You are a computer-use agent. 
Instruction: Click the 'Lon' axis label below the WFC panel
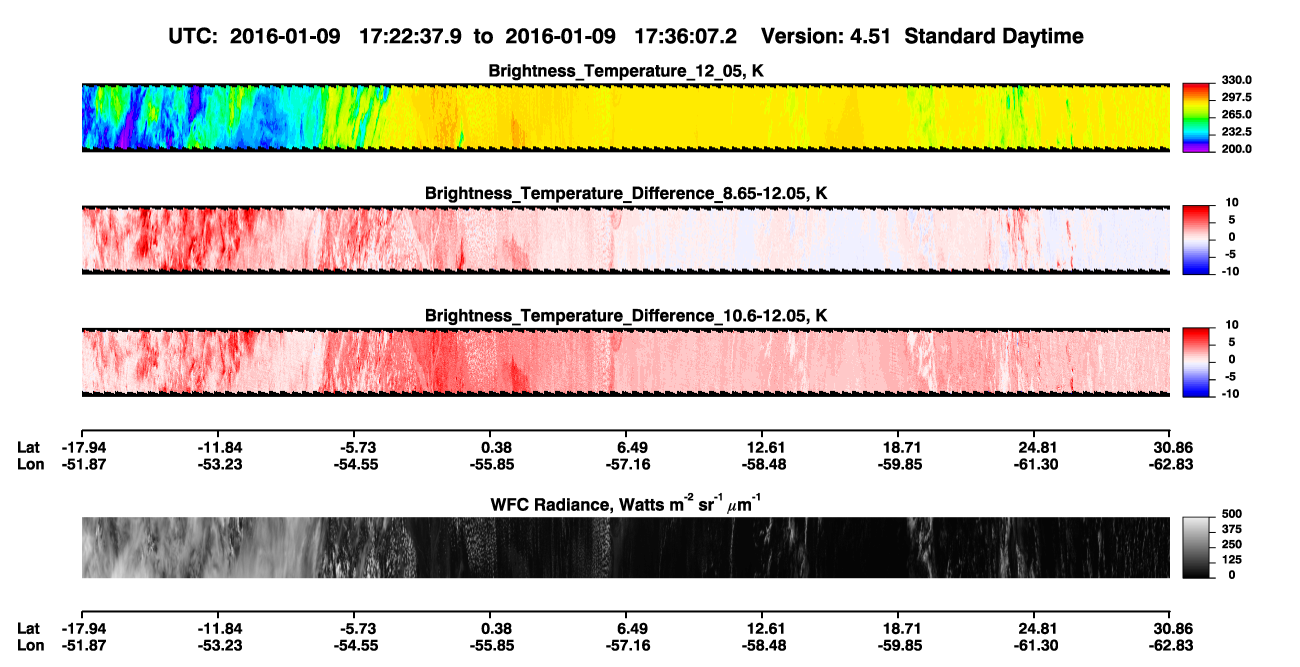coord(30,645)
